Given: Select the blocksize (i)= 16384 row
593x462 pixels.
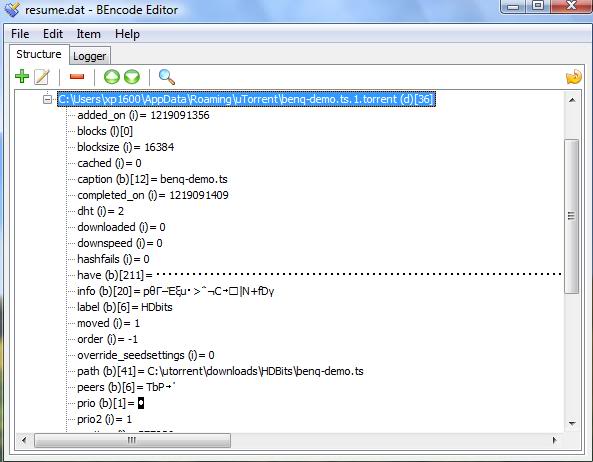Looking at the screenshot, I should 126,147.
